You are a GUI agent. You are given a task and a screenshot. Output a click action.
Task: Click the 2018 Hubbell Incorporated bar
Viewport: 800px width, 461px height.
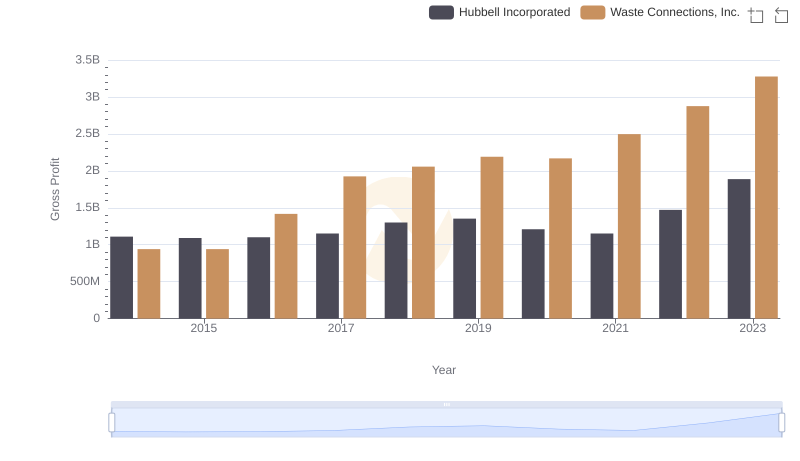point(396,270)
